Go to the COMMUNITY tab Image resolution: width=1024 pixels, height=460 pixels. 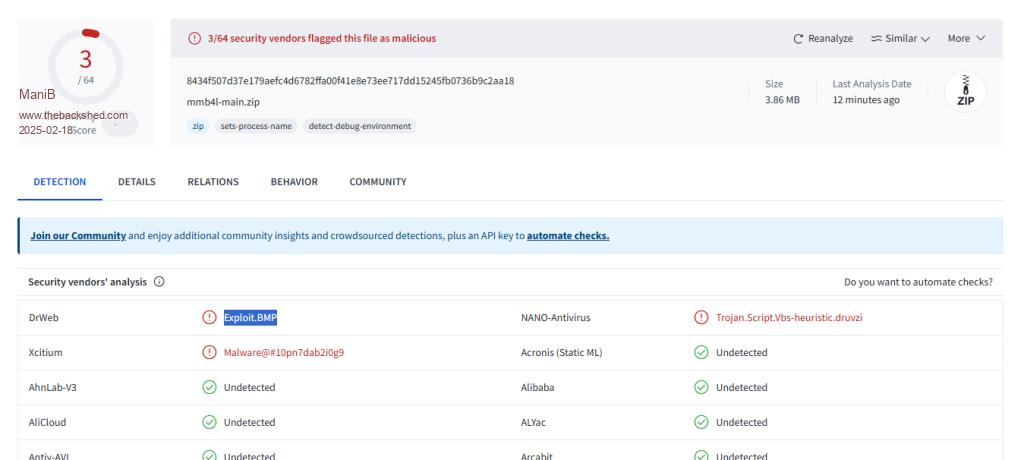[x=378, y=182]
